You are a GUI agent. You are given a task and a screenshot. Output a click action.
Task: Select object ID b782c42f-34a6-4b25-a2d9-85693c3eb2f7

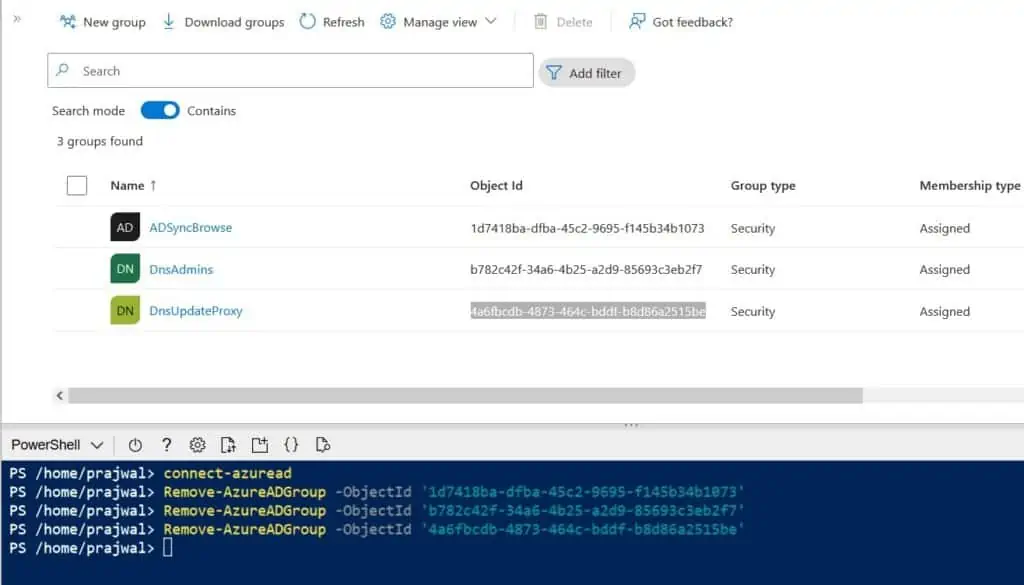point(586,269)
